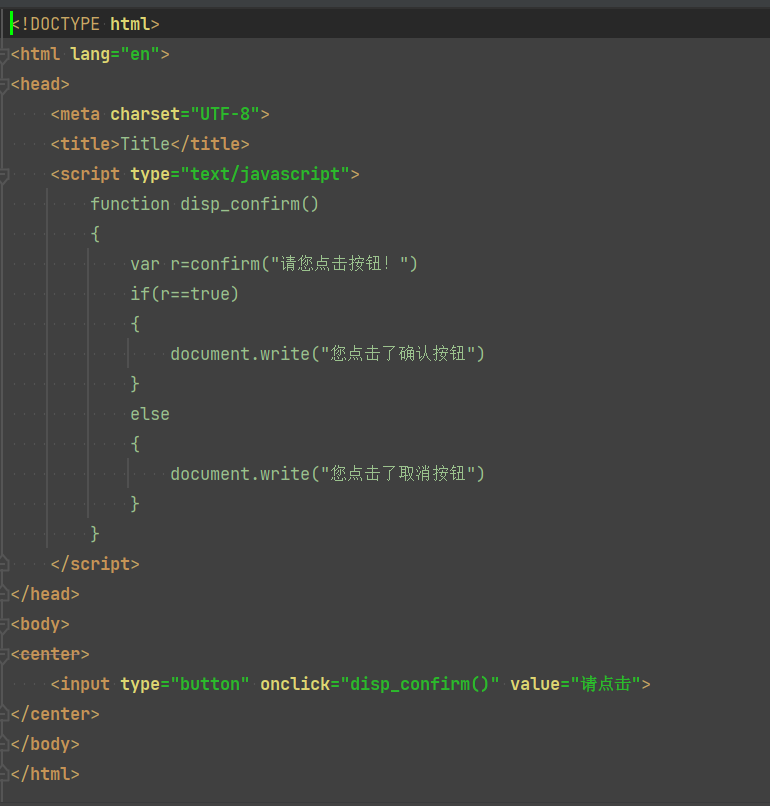Collapse the html lang="en" tag fold marker
This screenshot has width=770, height=806.
[x=4, y=54]
